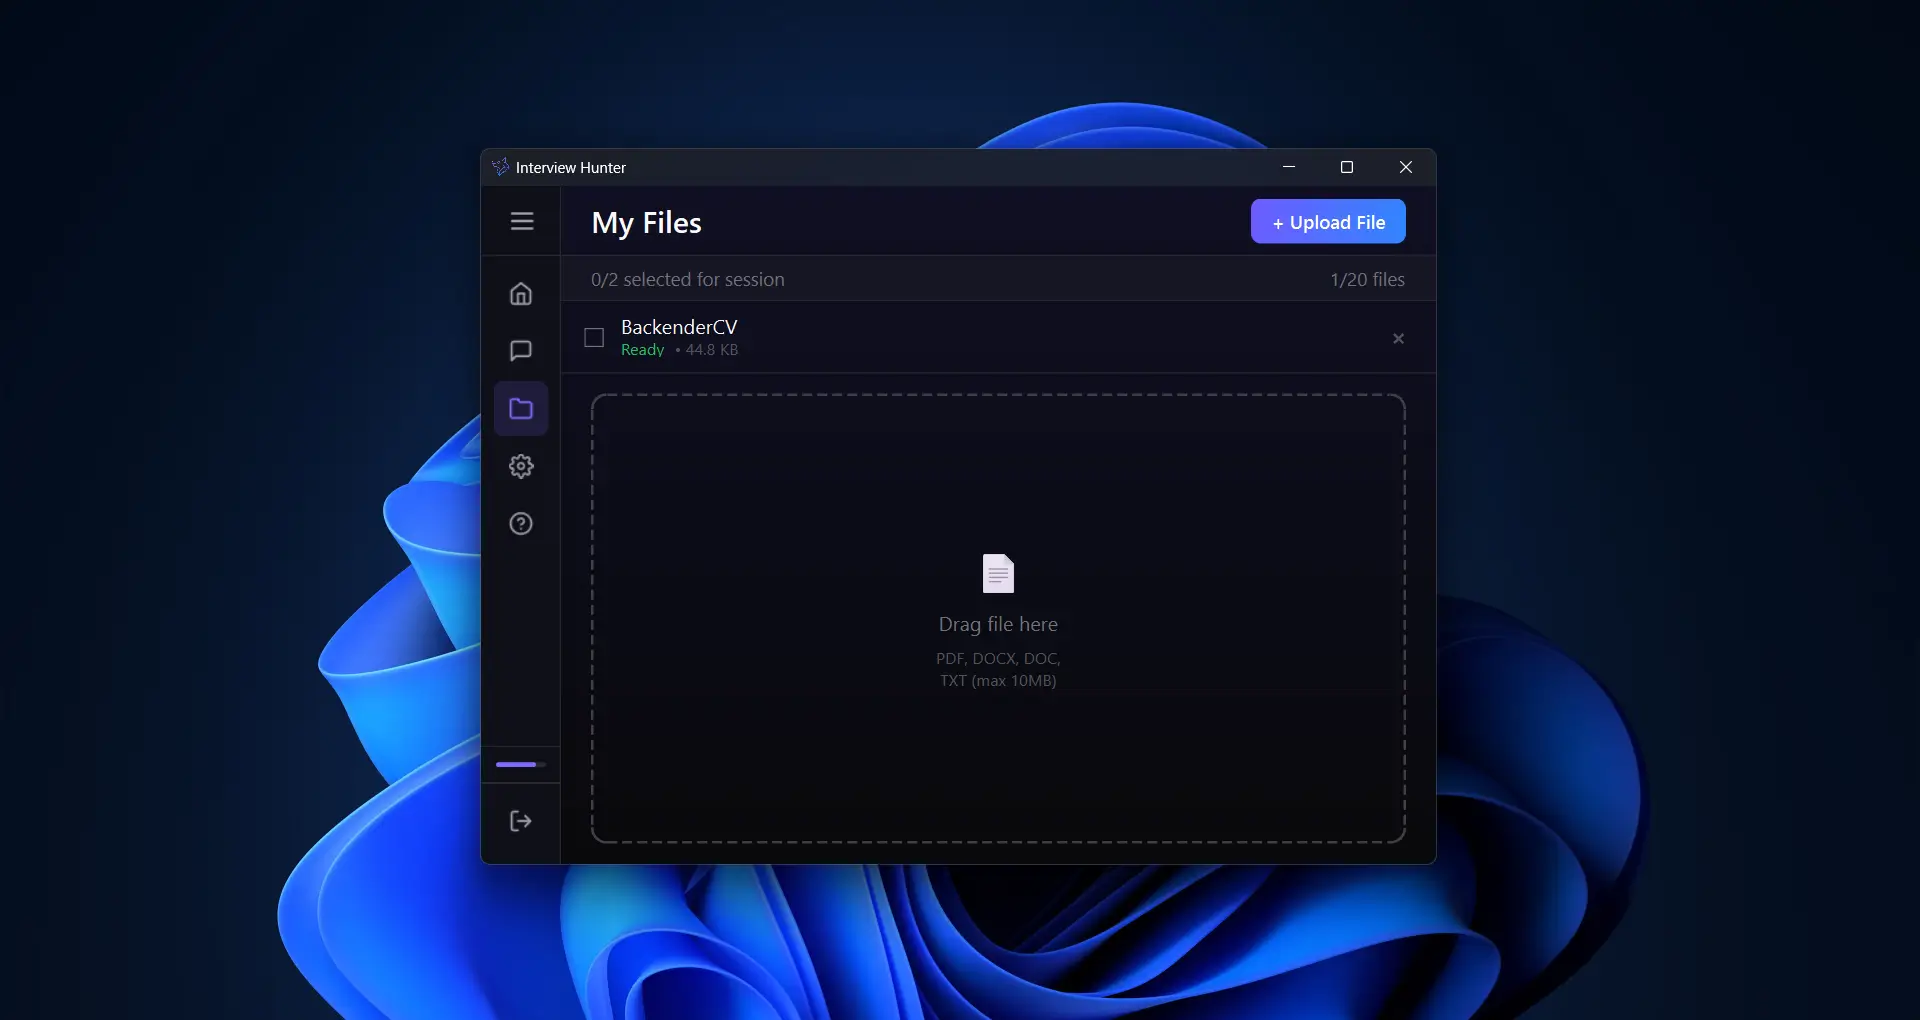Select the BackenderCV checkbox for session
The width and height of the screenshot is (1920, 1020).
coord(593,338)
